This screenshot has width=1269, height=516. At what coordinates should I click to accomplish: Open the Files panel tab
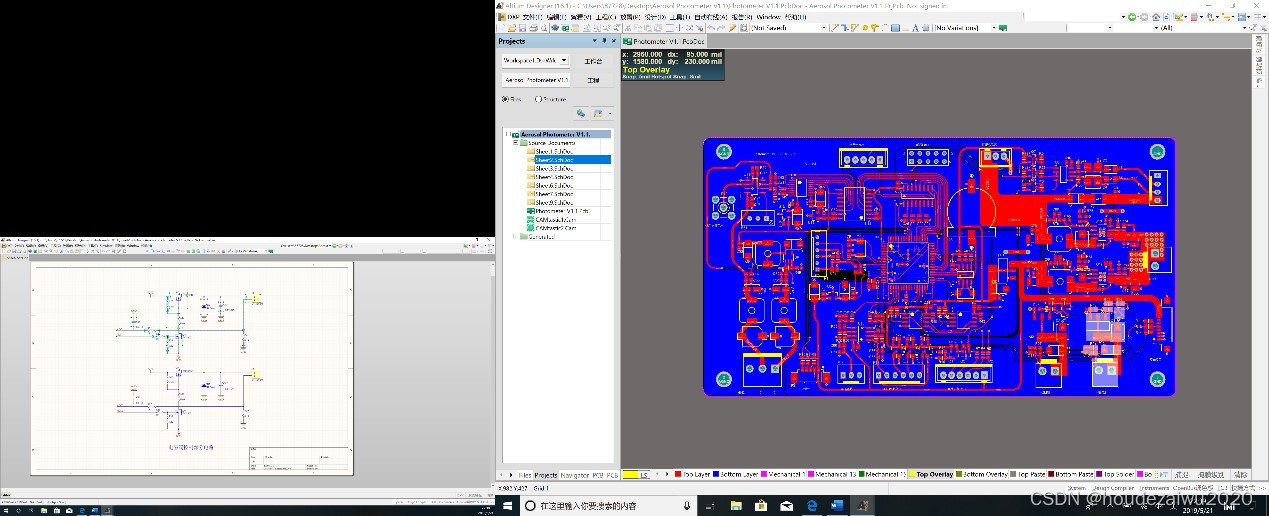(x=525, y=475)
